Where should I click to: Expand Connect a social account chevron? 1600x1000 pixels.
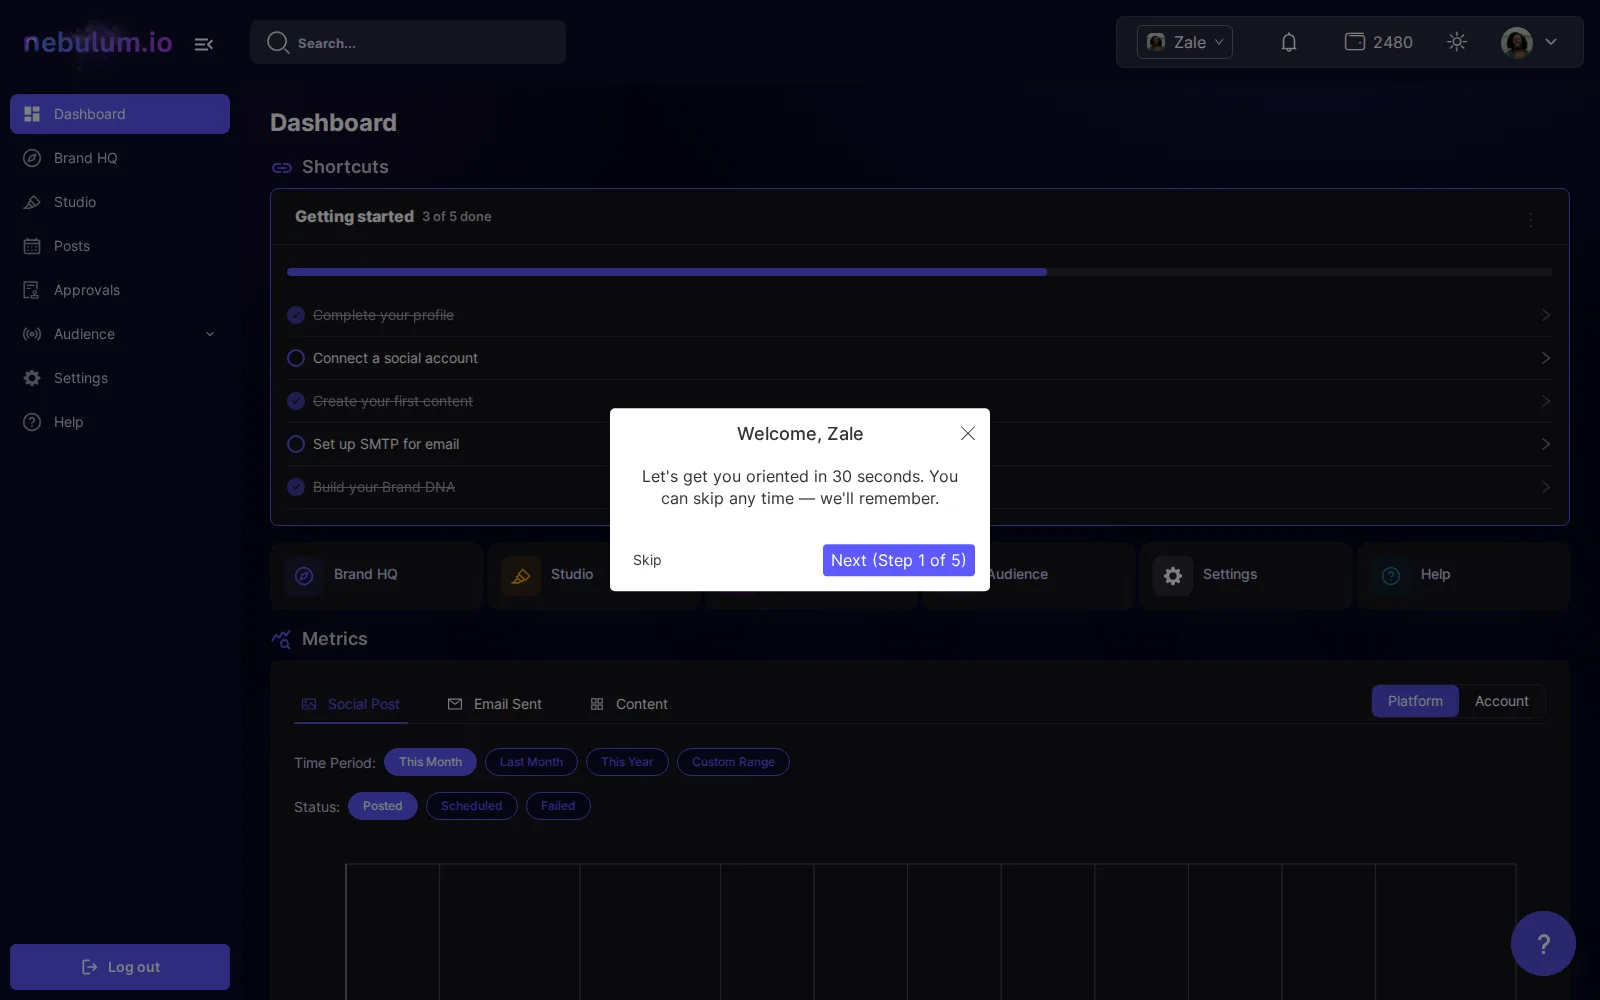(x=1546, y=358)
